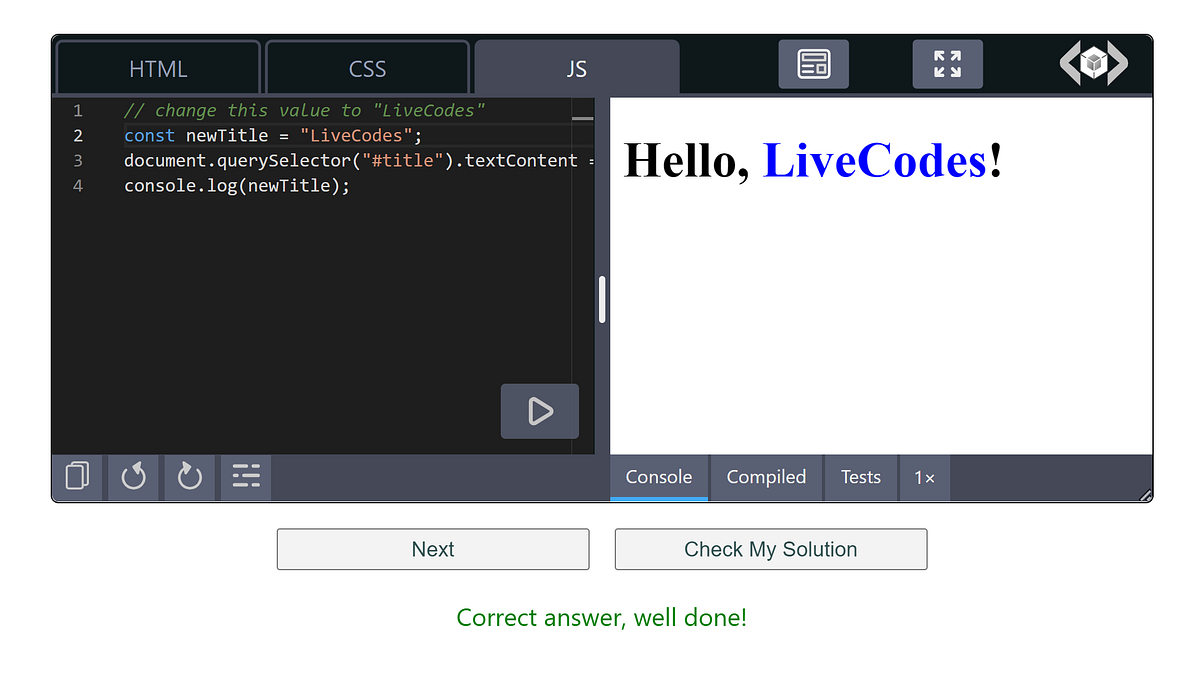Redo the code change
Viewport: 1200px width, 676px height.
click(189, 477)
